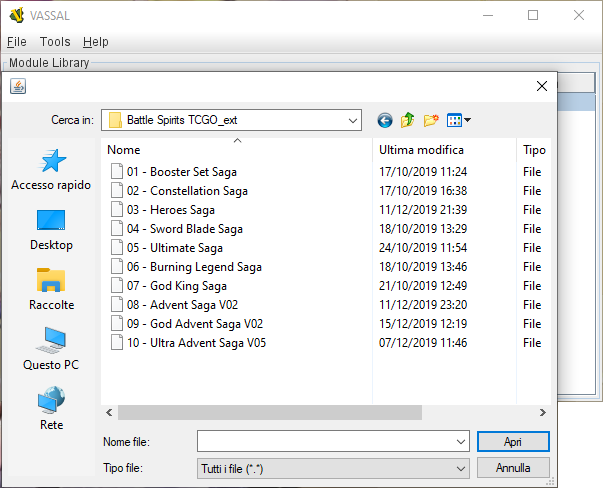The width and height of the screenshot is (603, 488).
Task: Open Rete network location
Action: (51, 408)
